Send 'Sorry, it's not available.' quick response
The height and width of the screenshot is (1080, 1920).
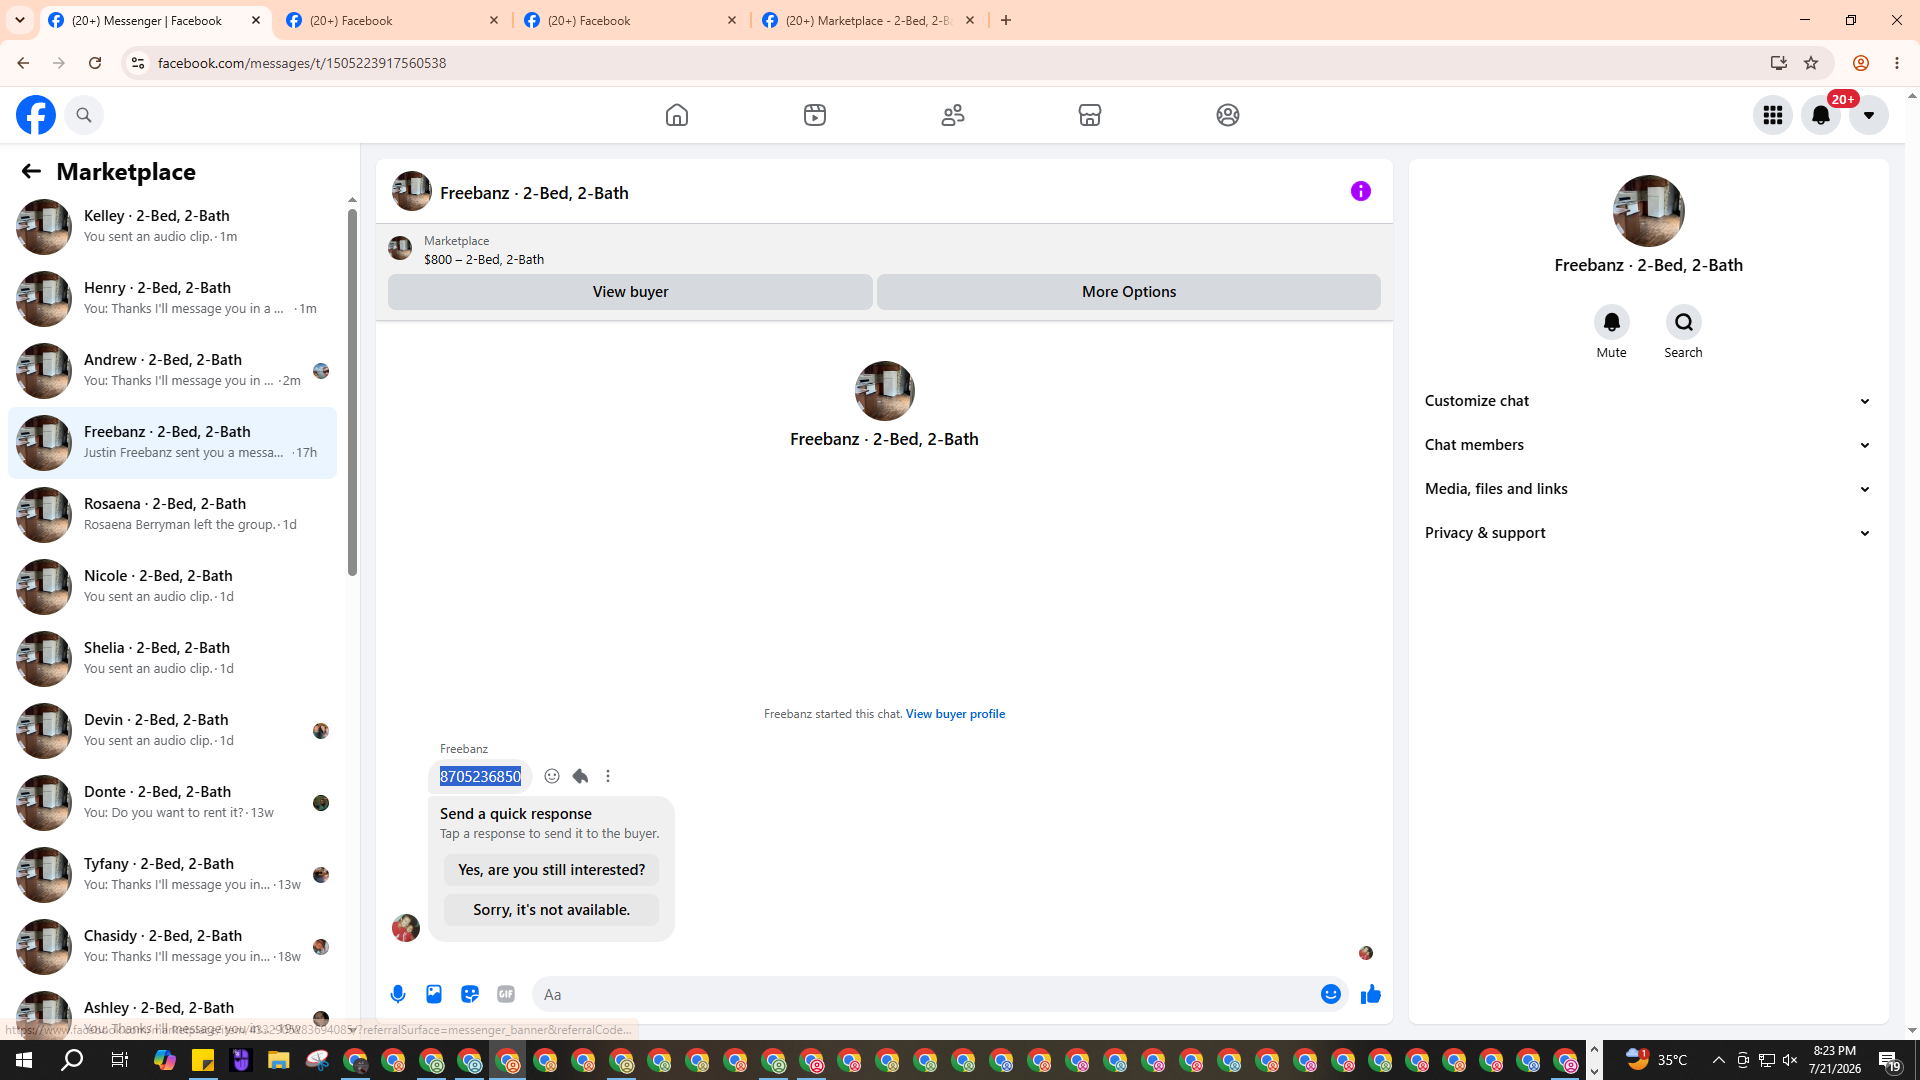click(552, 910)
